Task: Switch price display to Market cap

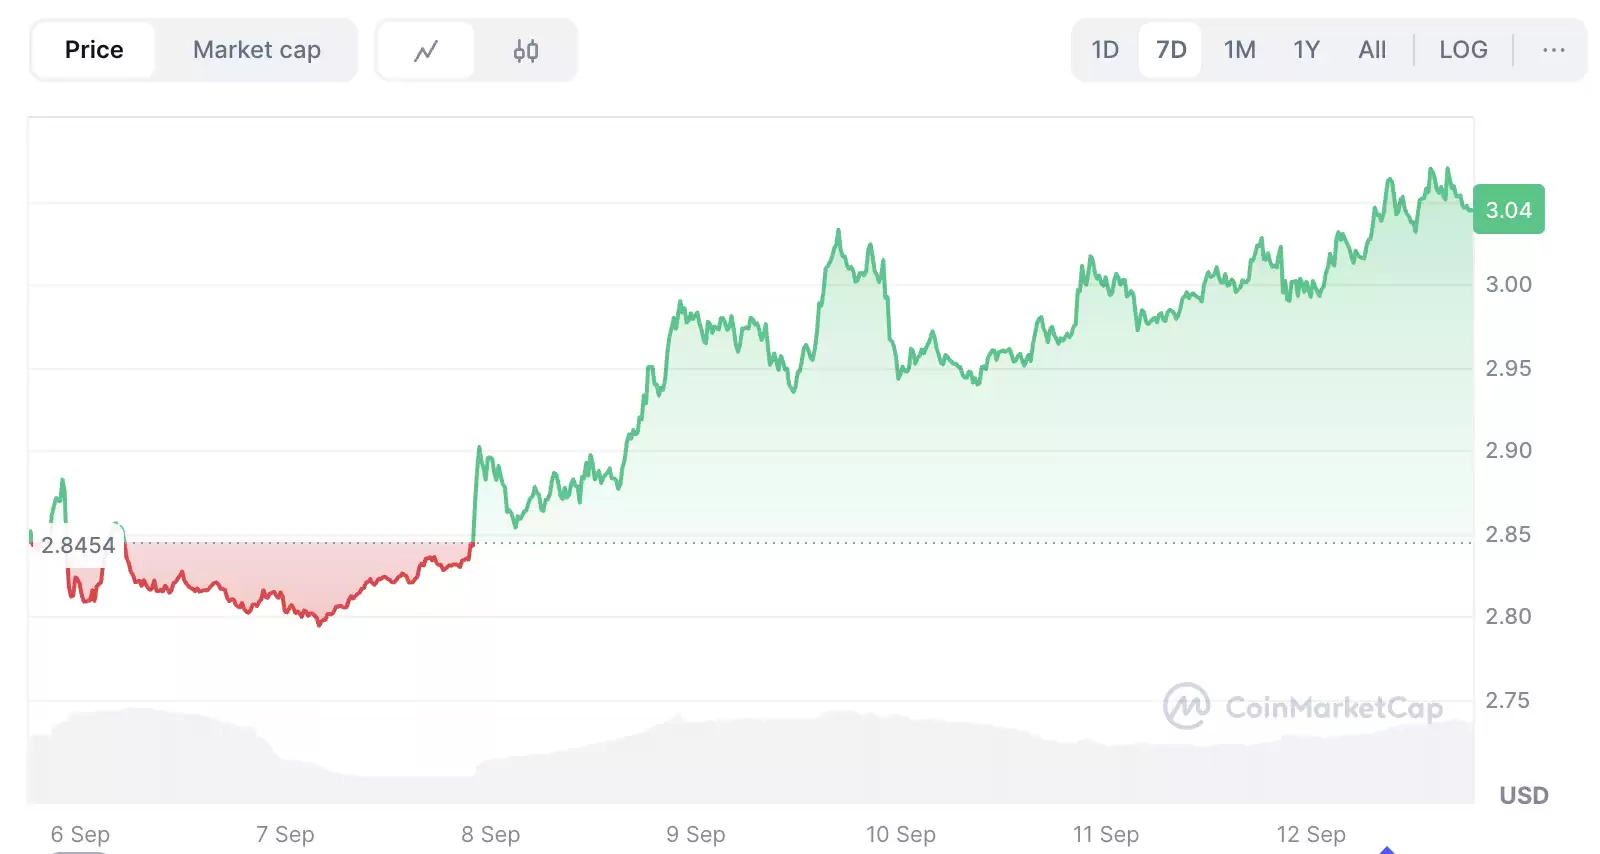Action: coord(256,49)
